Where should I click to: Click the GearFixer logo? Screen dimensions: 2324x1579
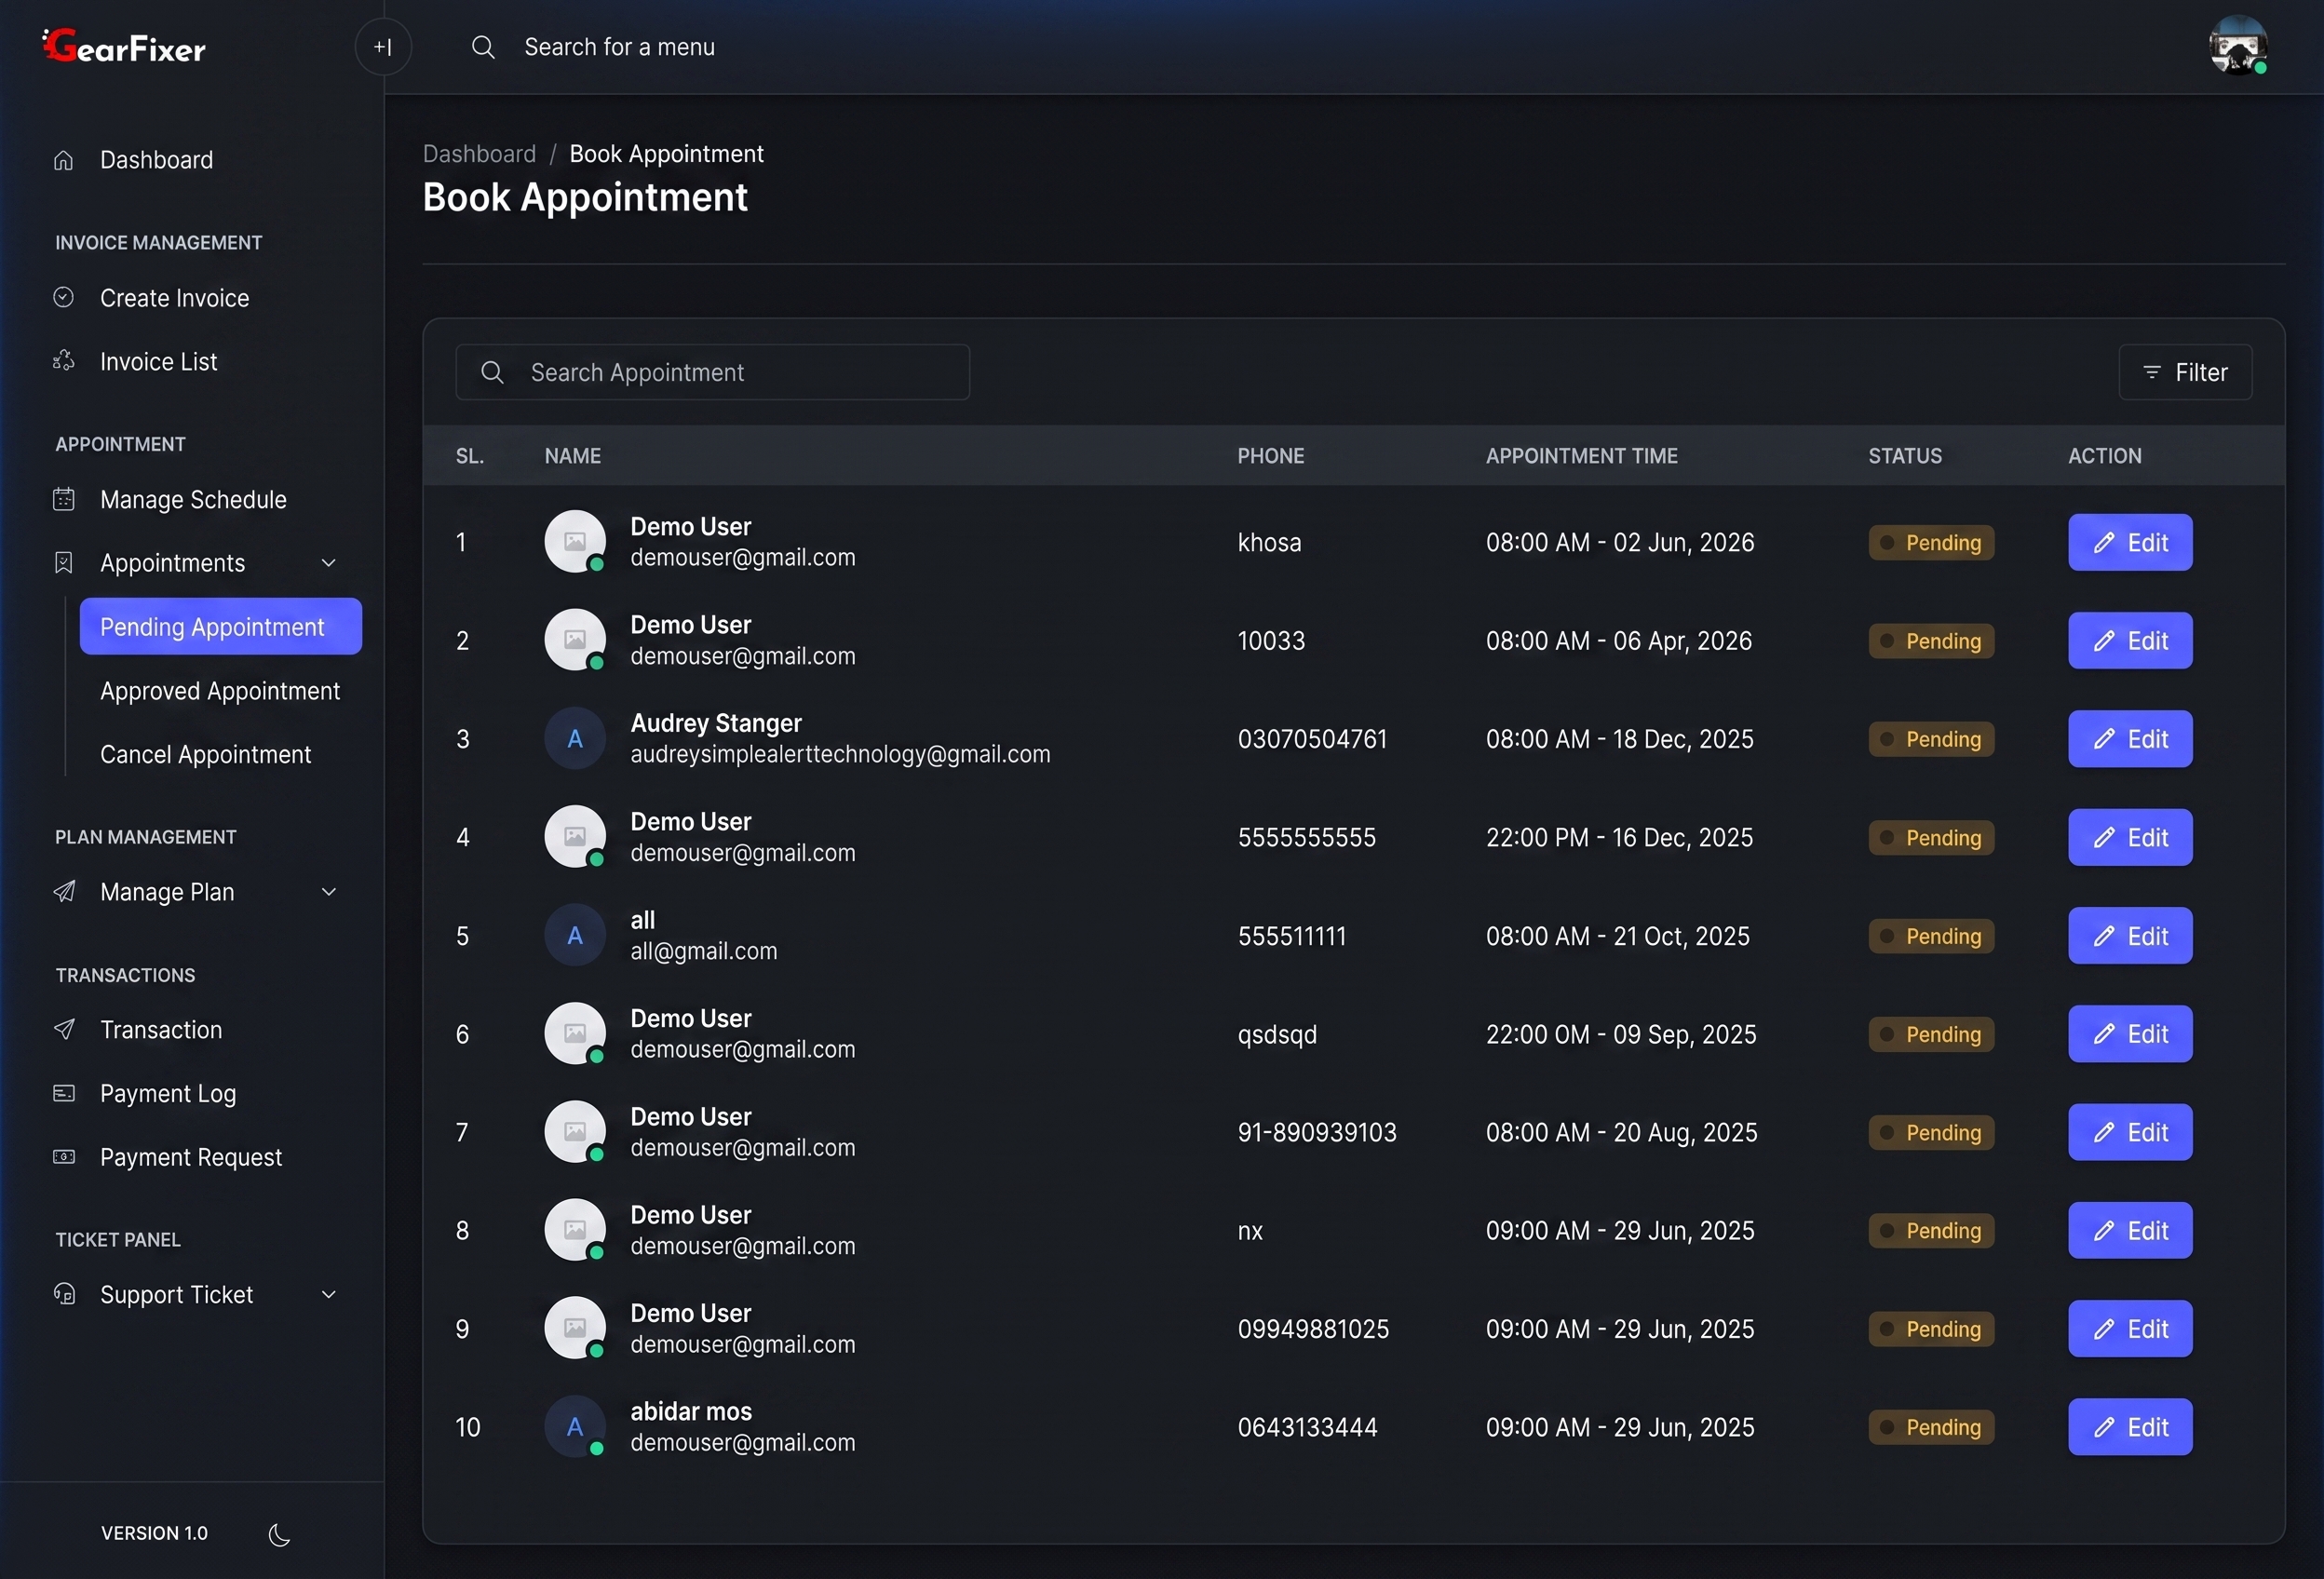(124, 46)
